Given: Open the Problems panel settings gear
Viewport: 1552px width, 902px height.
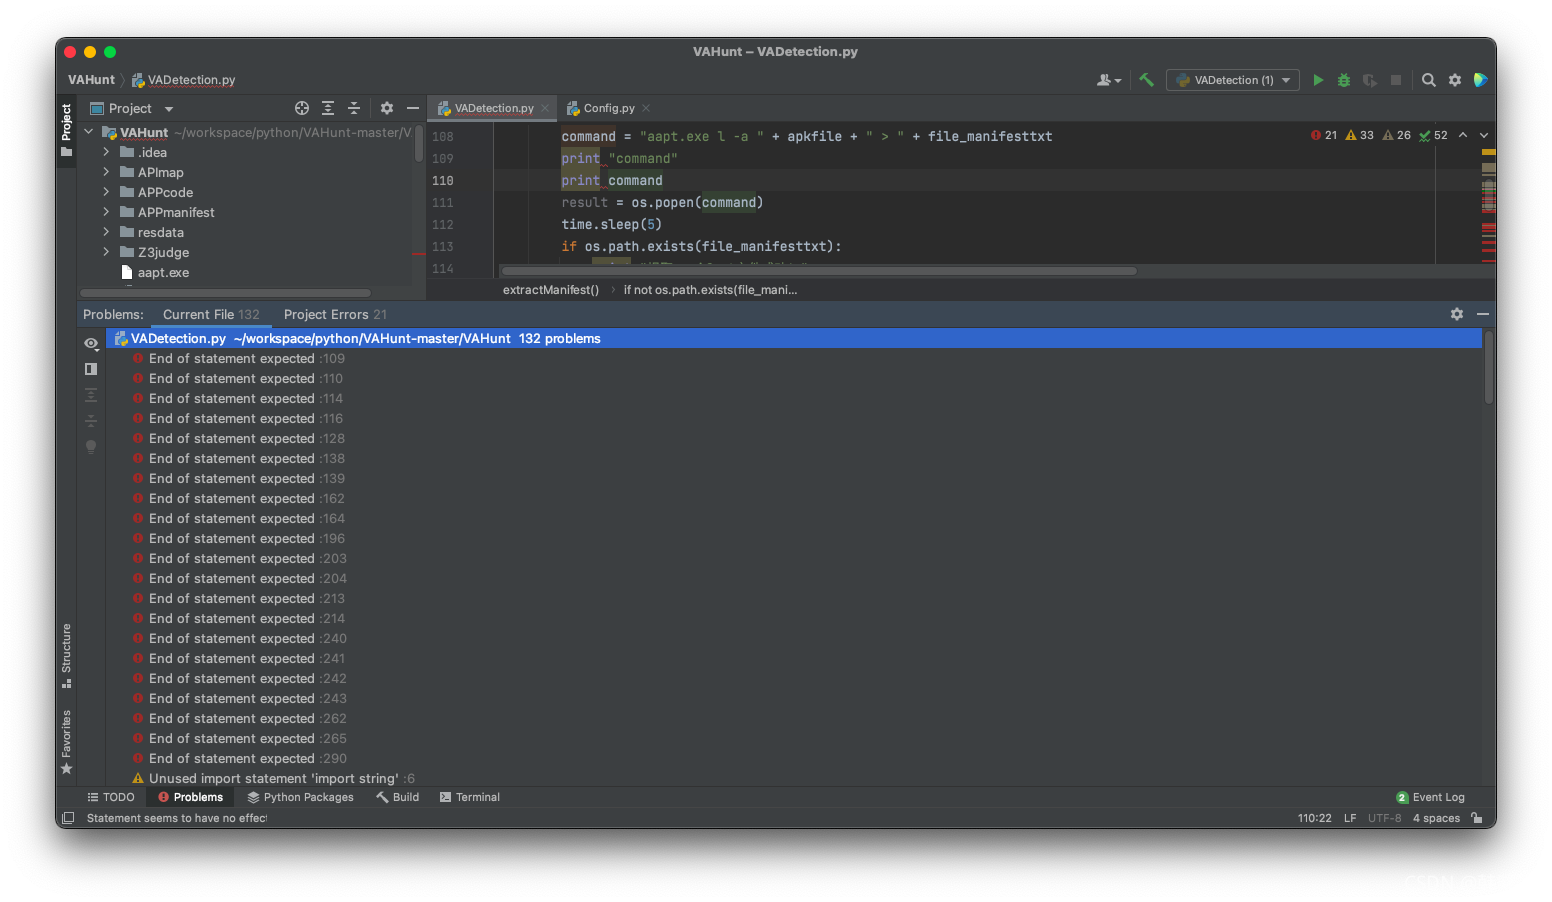Looking at the screenshot, I should pyautogui.click(x=1457, y=313).
